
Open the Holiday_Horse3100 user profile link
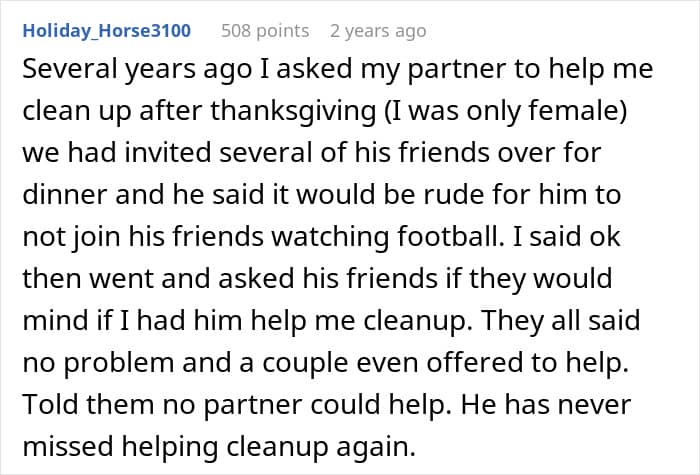coord(107,31)
